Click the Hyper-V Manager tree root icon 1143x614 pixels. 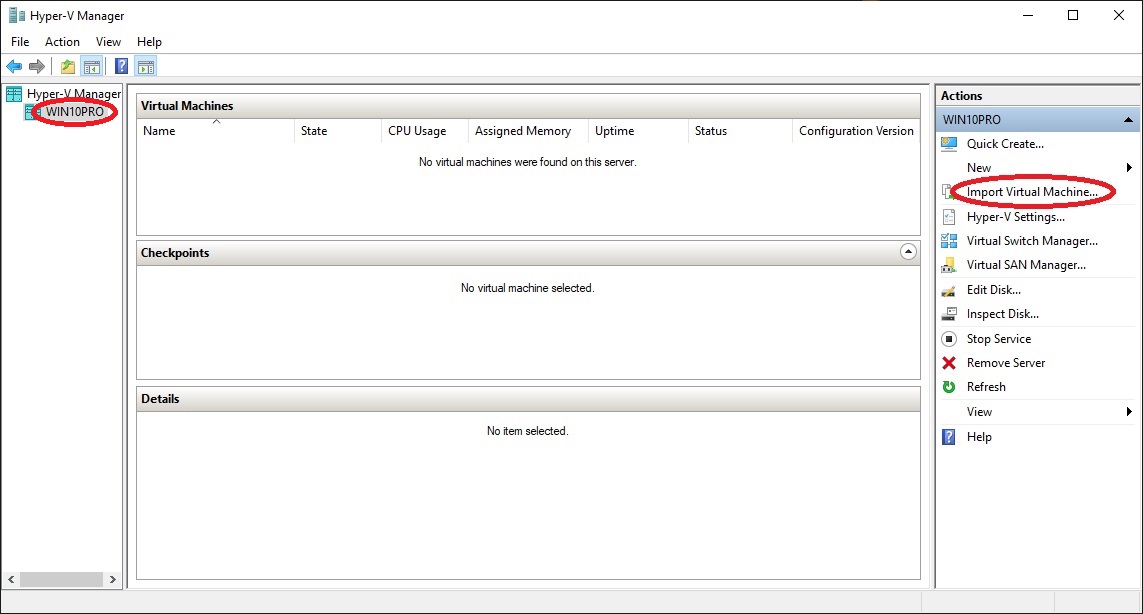[14, 94]
